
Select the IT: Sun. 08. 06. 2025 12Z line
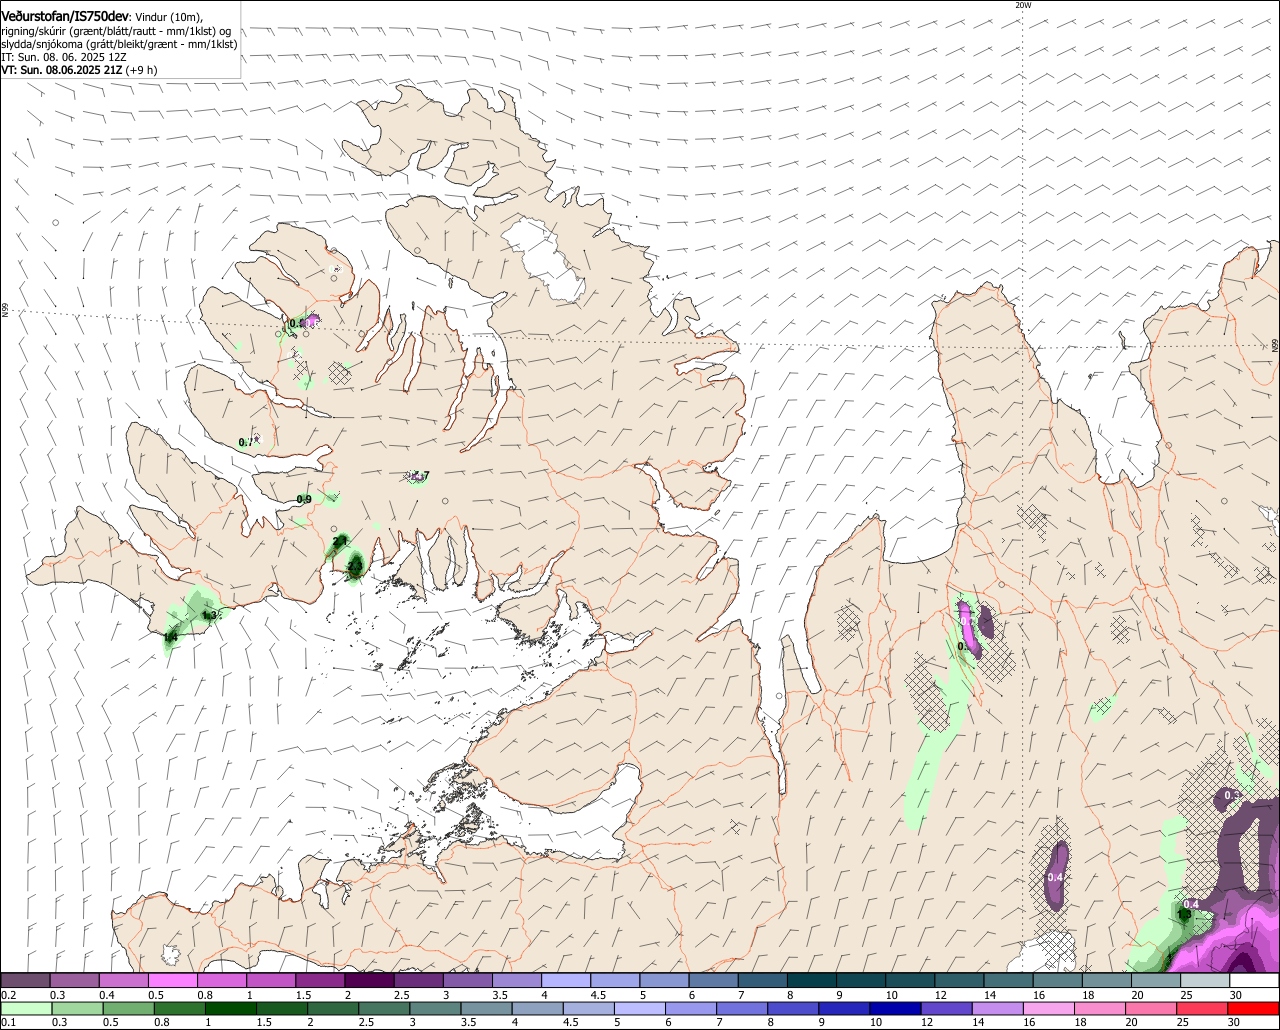[x=64, y=57]
